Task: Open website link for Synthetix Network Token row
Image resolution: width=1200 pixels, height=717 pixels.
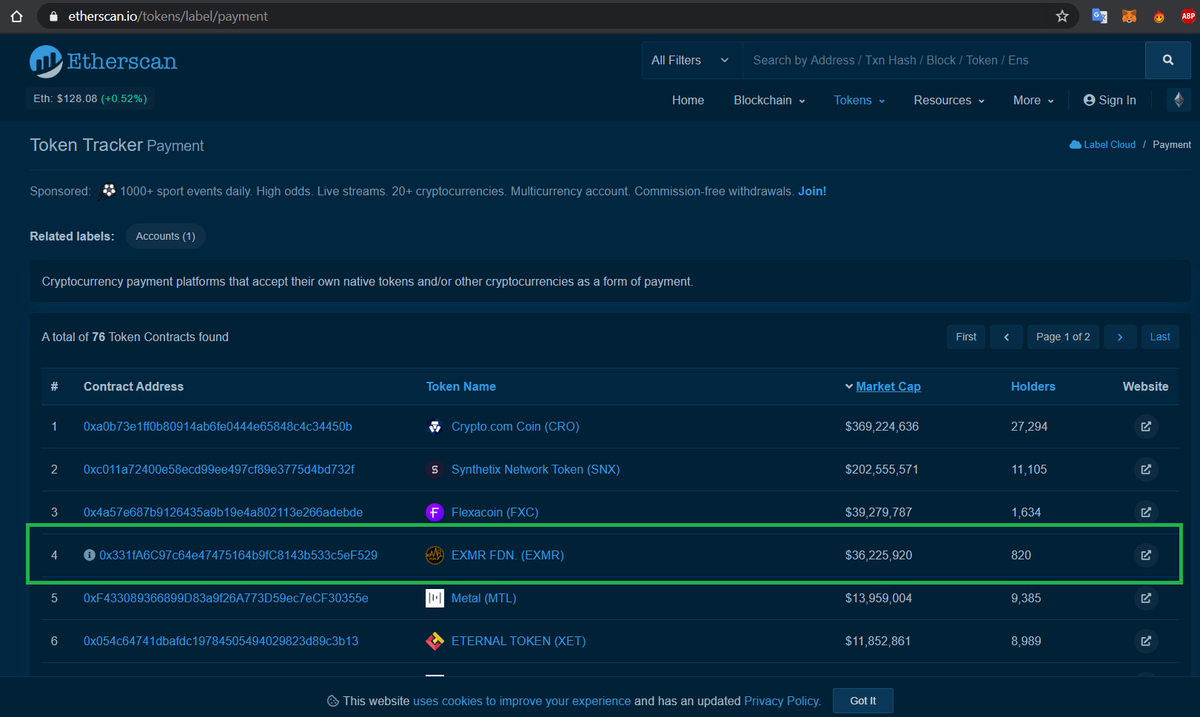Action: [1146, 469]
